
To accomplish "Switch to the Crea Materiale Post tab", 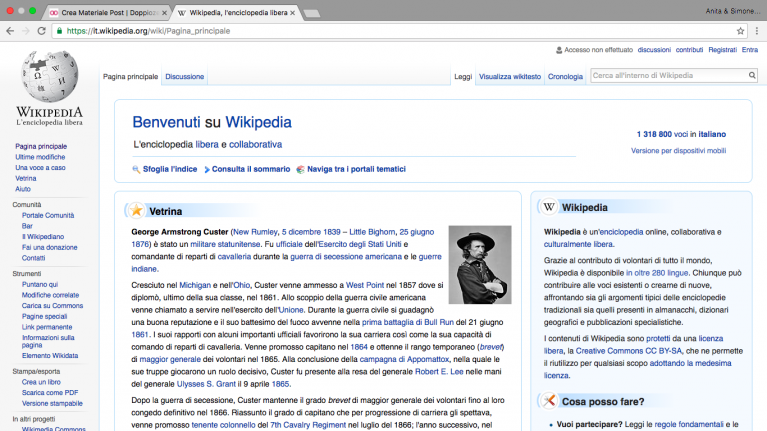I will click(x=105, y=13).
